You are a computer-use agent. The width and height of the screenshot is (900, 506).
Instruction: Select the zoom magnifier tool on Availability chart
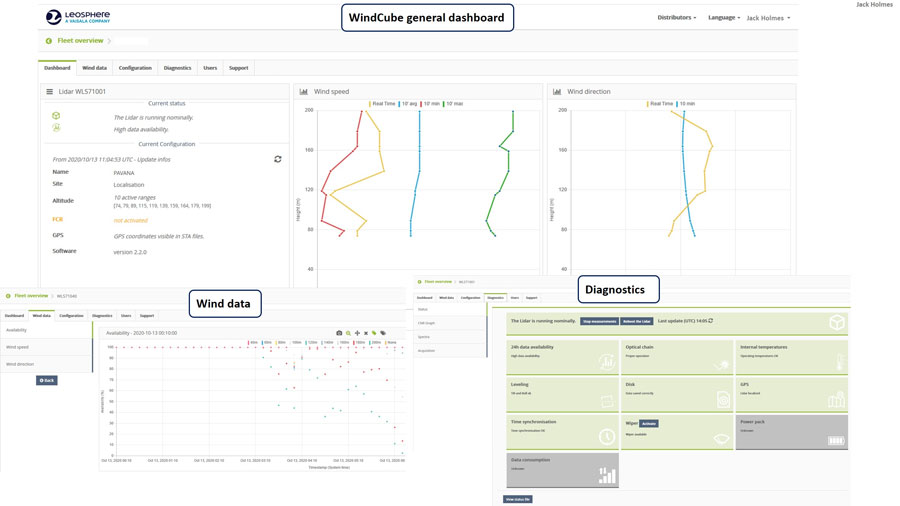(348, 333)
